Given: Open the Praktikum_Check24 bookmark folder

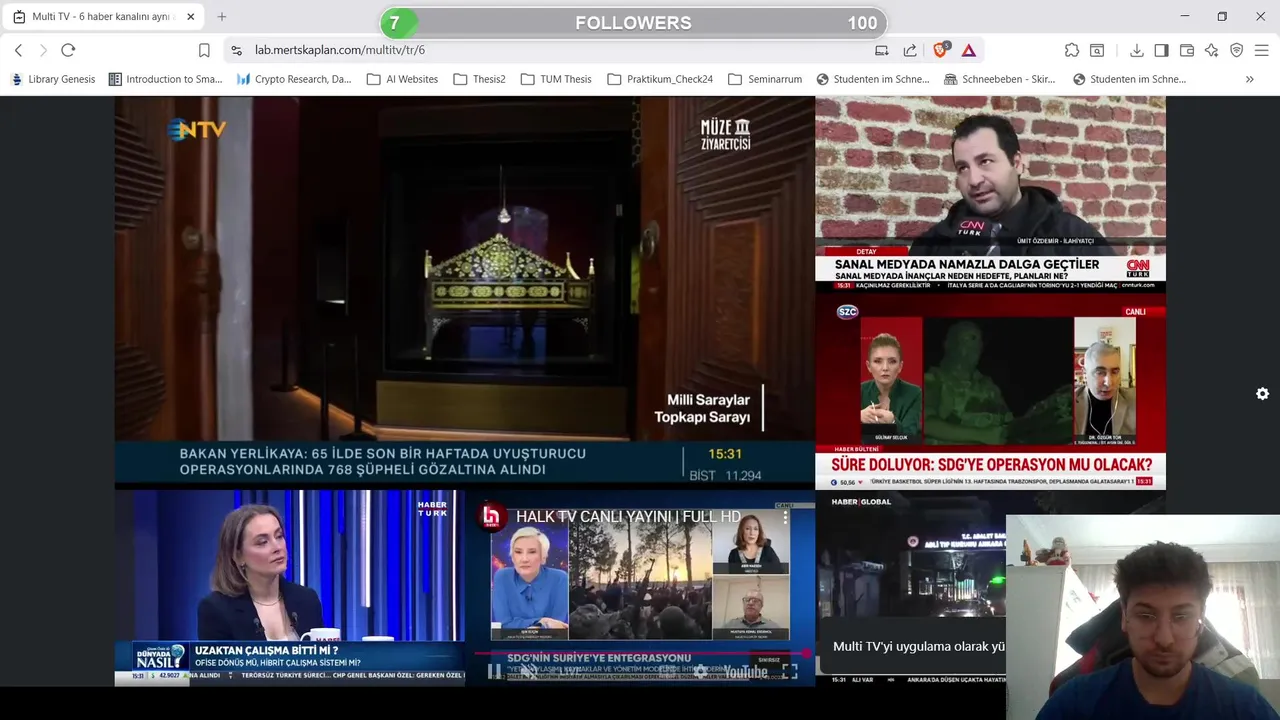Looking at the screenshot, I should [x=660, y=79].
